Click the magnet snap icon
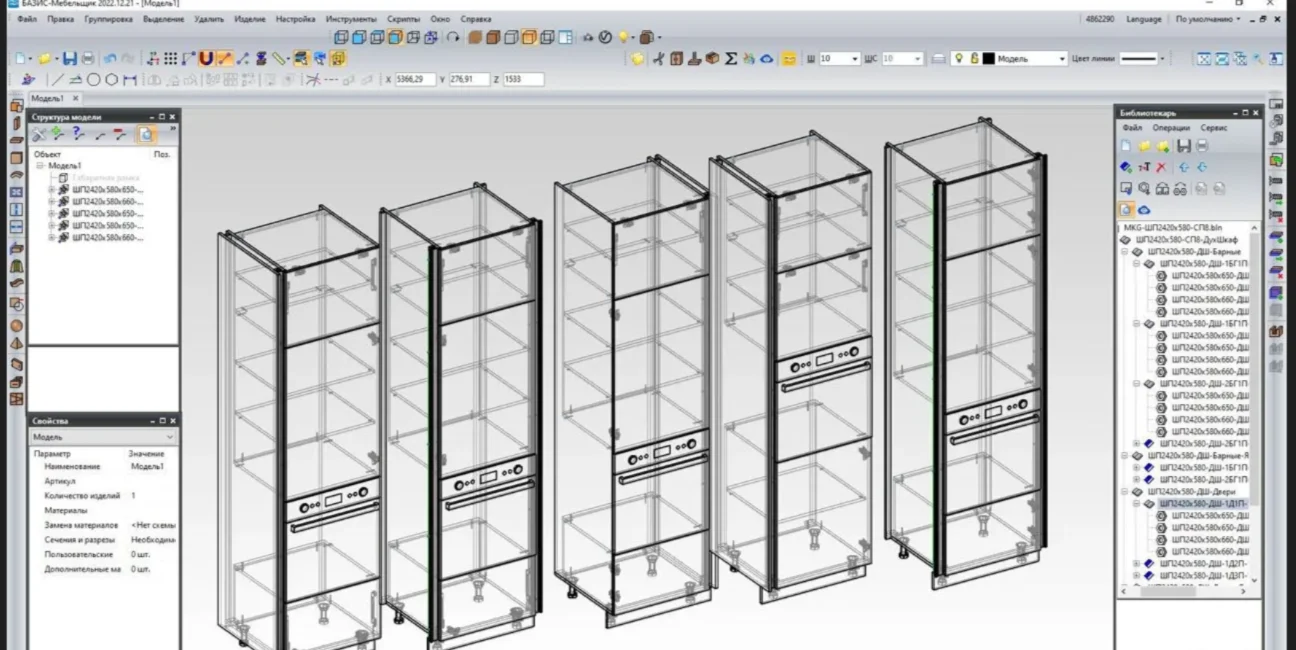The image size is (1296, 650). [206, 59]
